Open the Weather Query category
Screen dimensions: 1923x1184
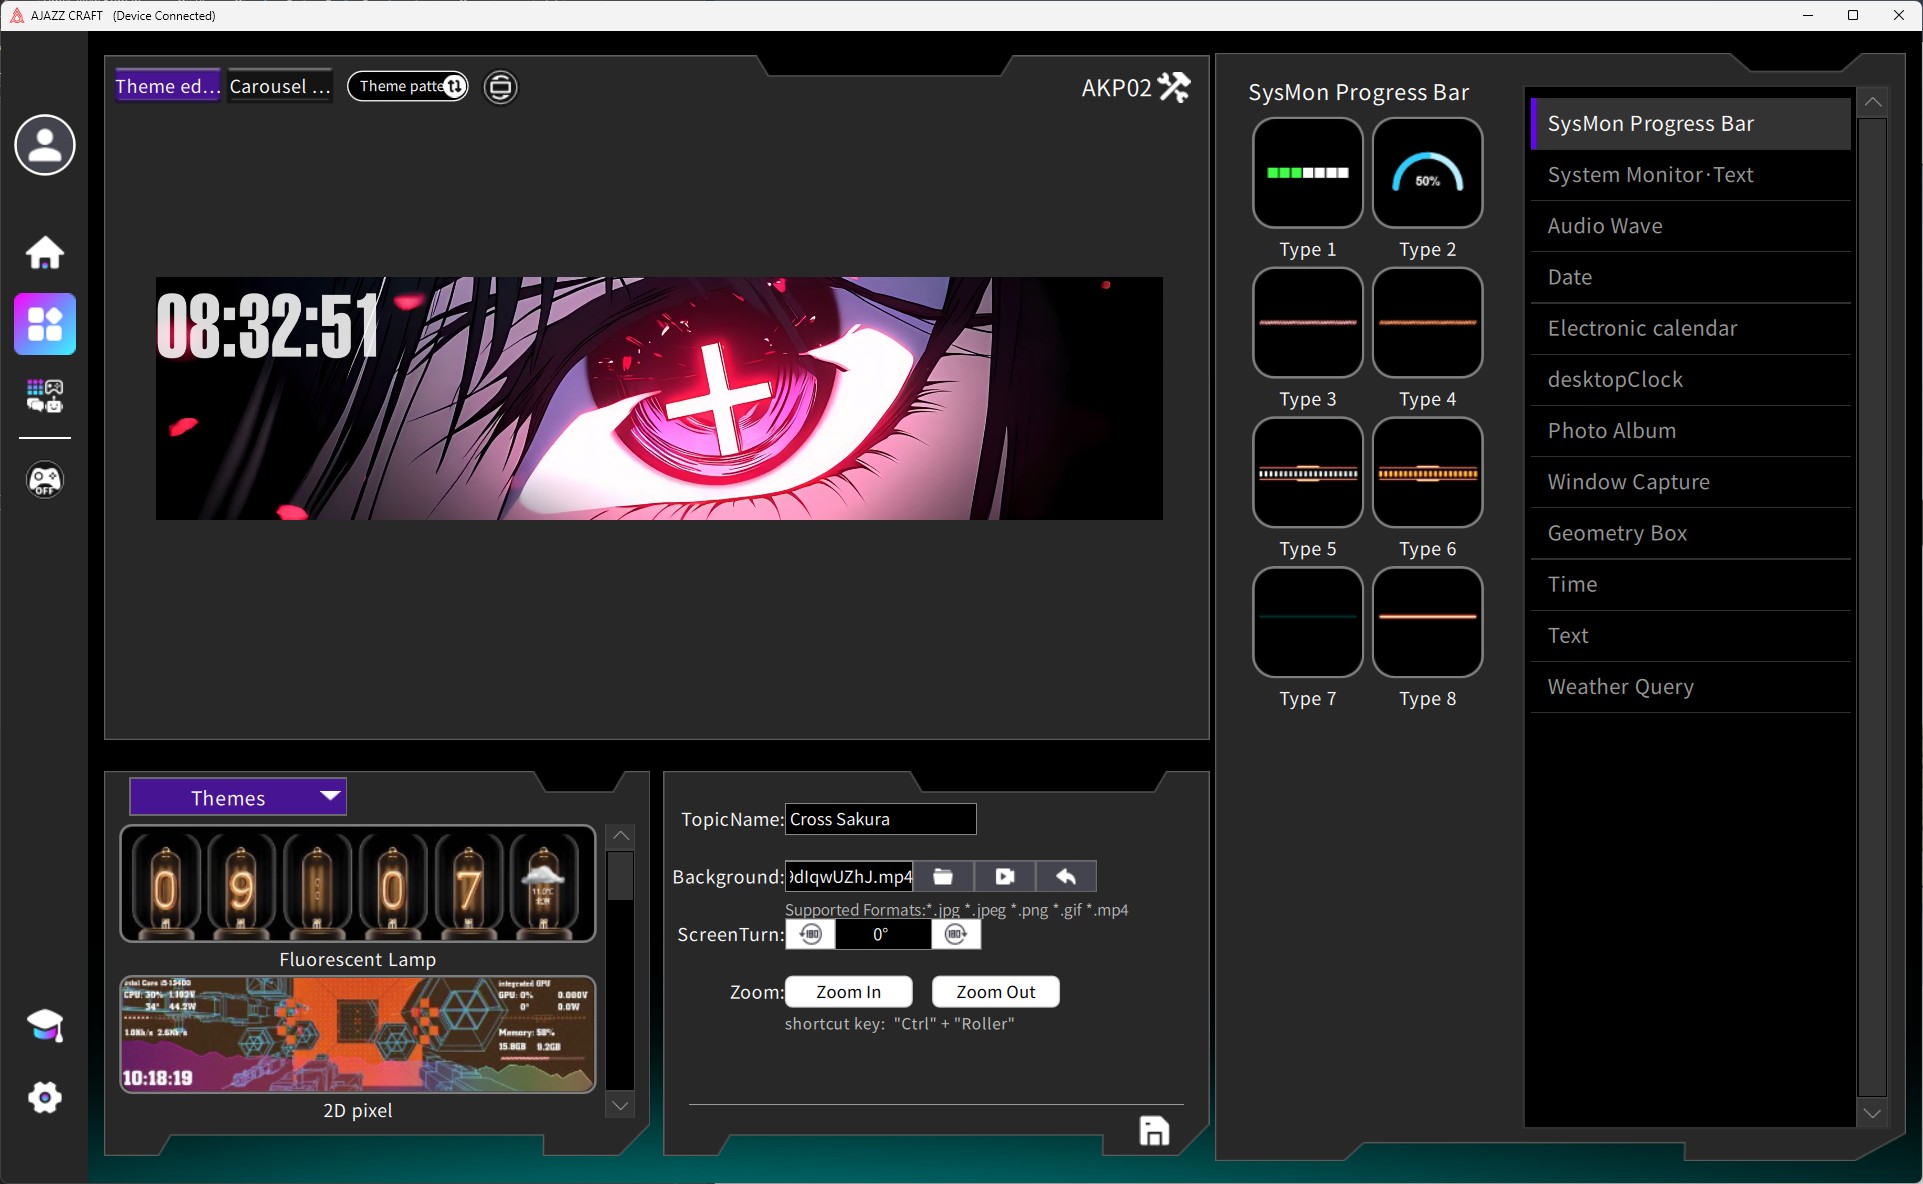(x=1691, y=687)
